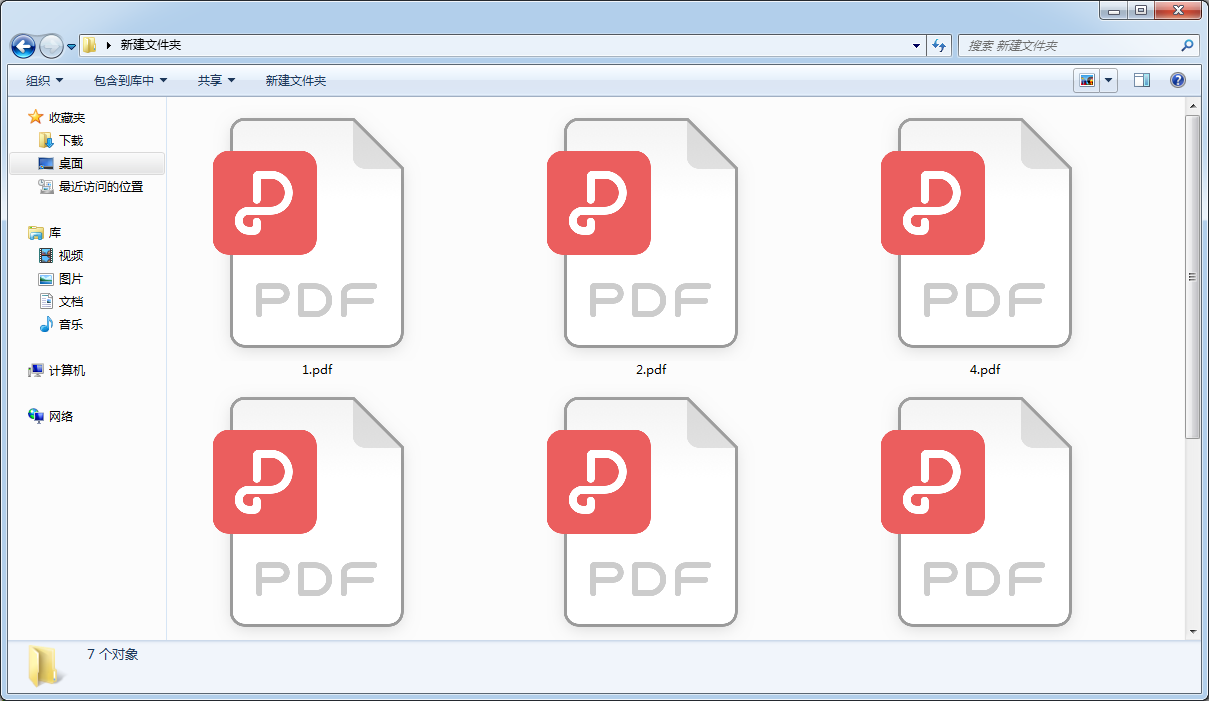
Task: Click the 音乐 note icon
Action: (x=46, y=324)
